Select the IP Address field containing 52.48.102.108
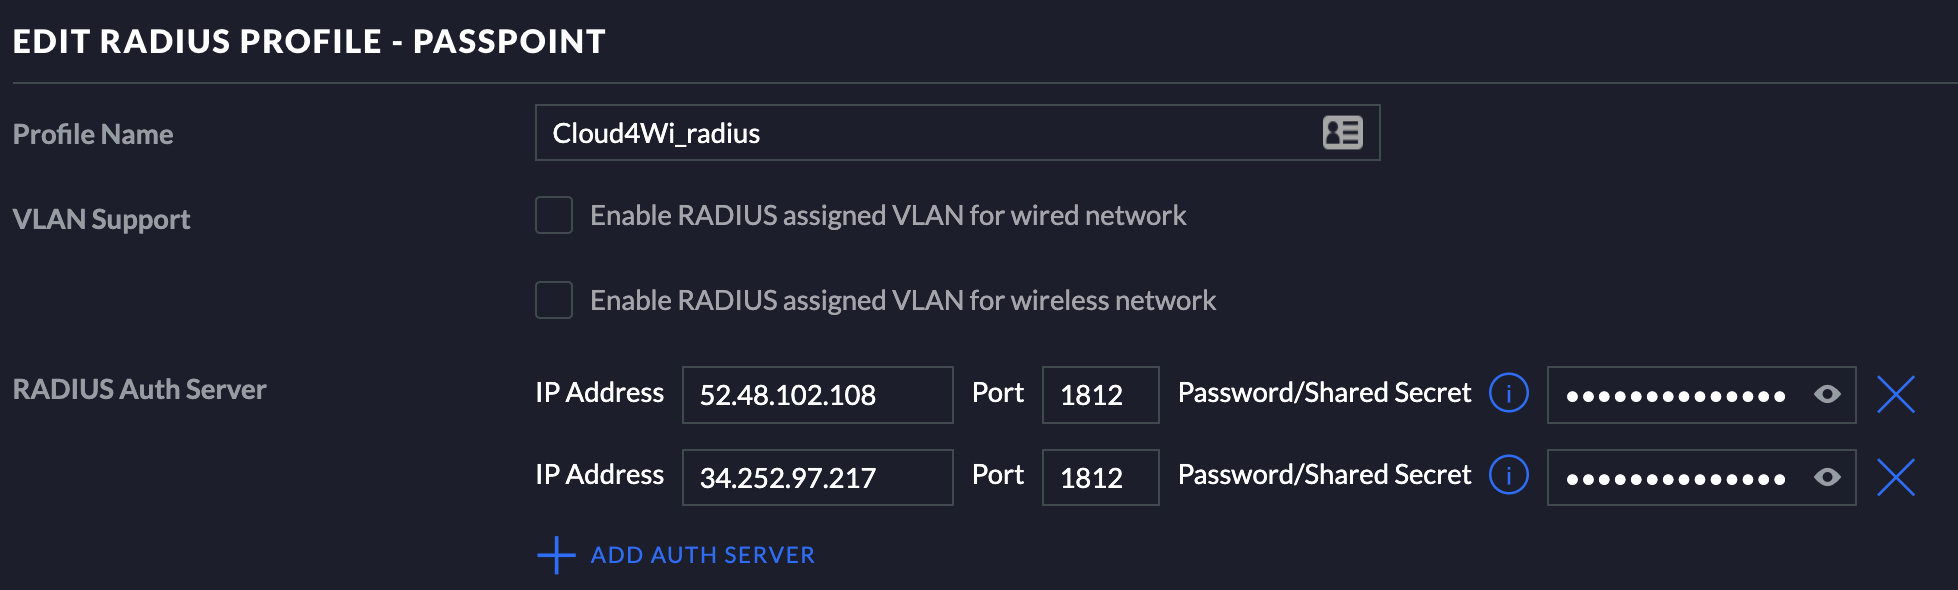This screenshot has height=590, width=1958. 817,395
